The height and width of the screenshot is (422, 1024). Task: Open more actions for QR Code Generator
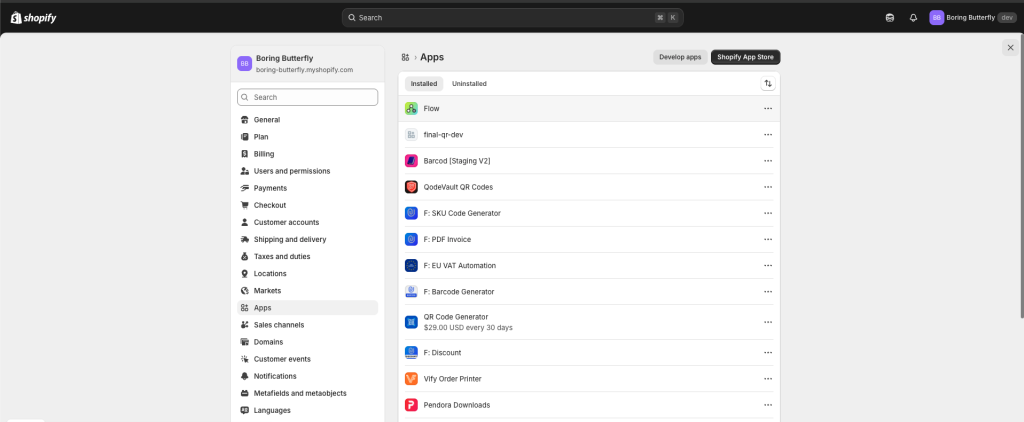tap(768, 322)
